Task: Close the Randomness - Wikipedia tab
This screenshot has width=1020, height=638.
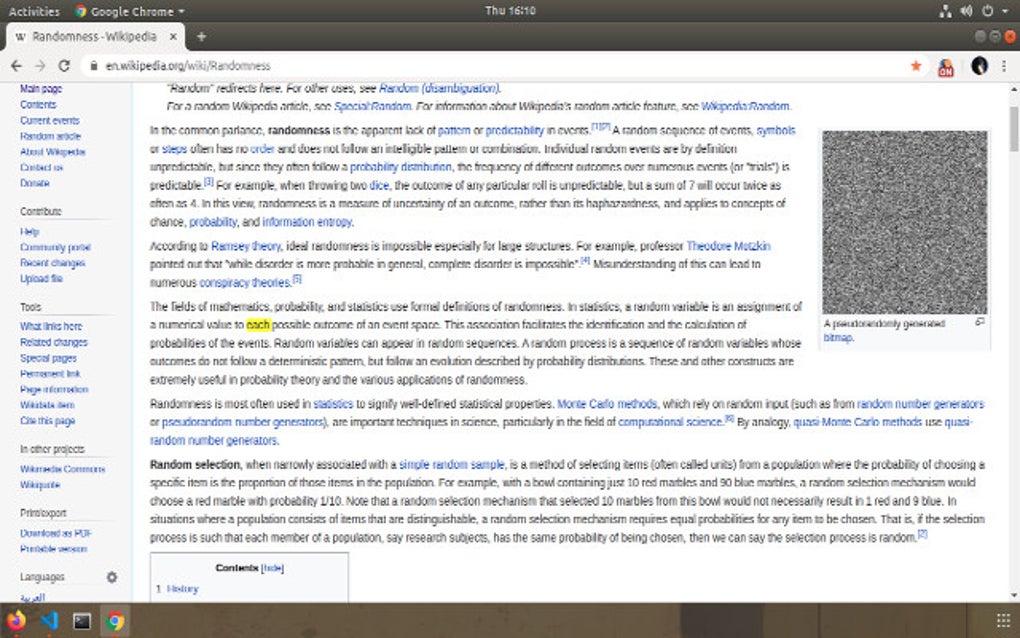Action: click(173, 36)
